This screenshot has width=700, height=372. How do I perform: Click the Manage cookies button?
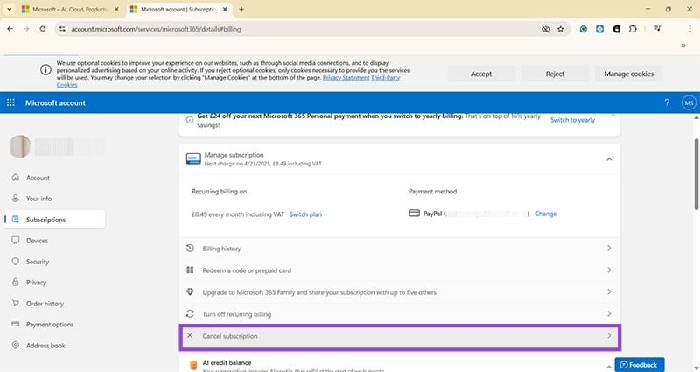tap(629, 74)
